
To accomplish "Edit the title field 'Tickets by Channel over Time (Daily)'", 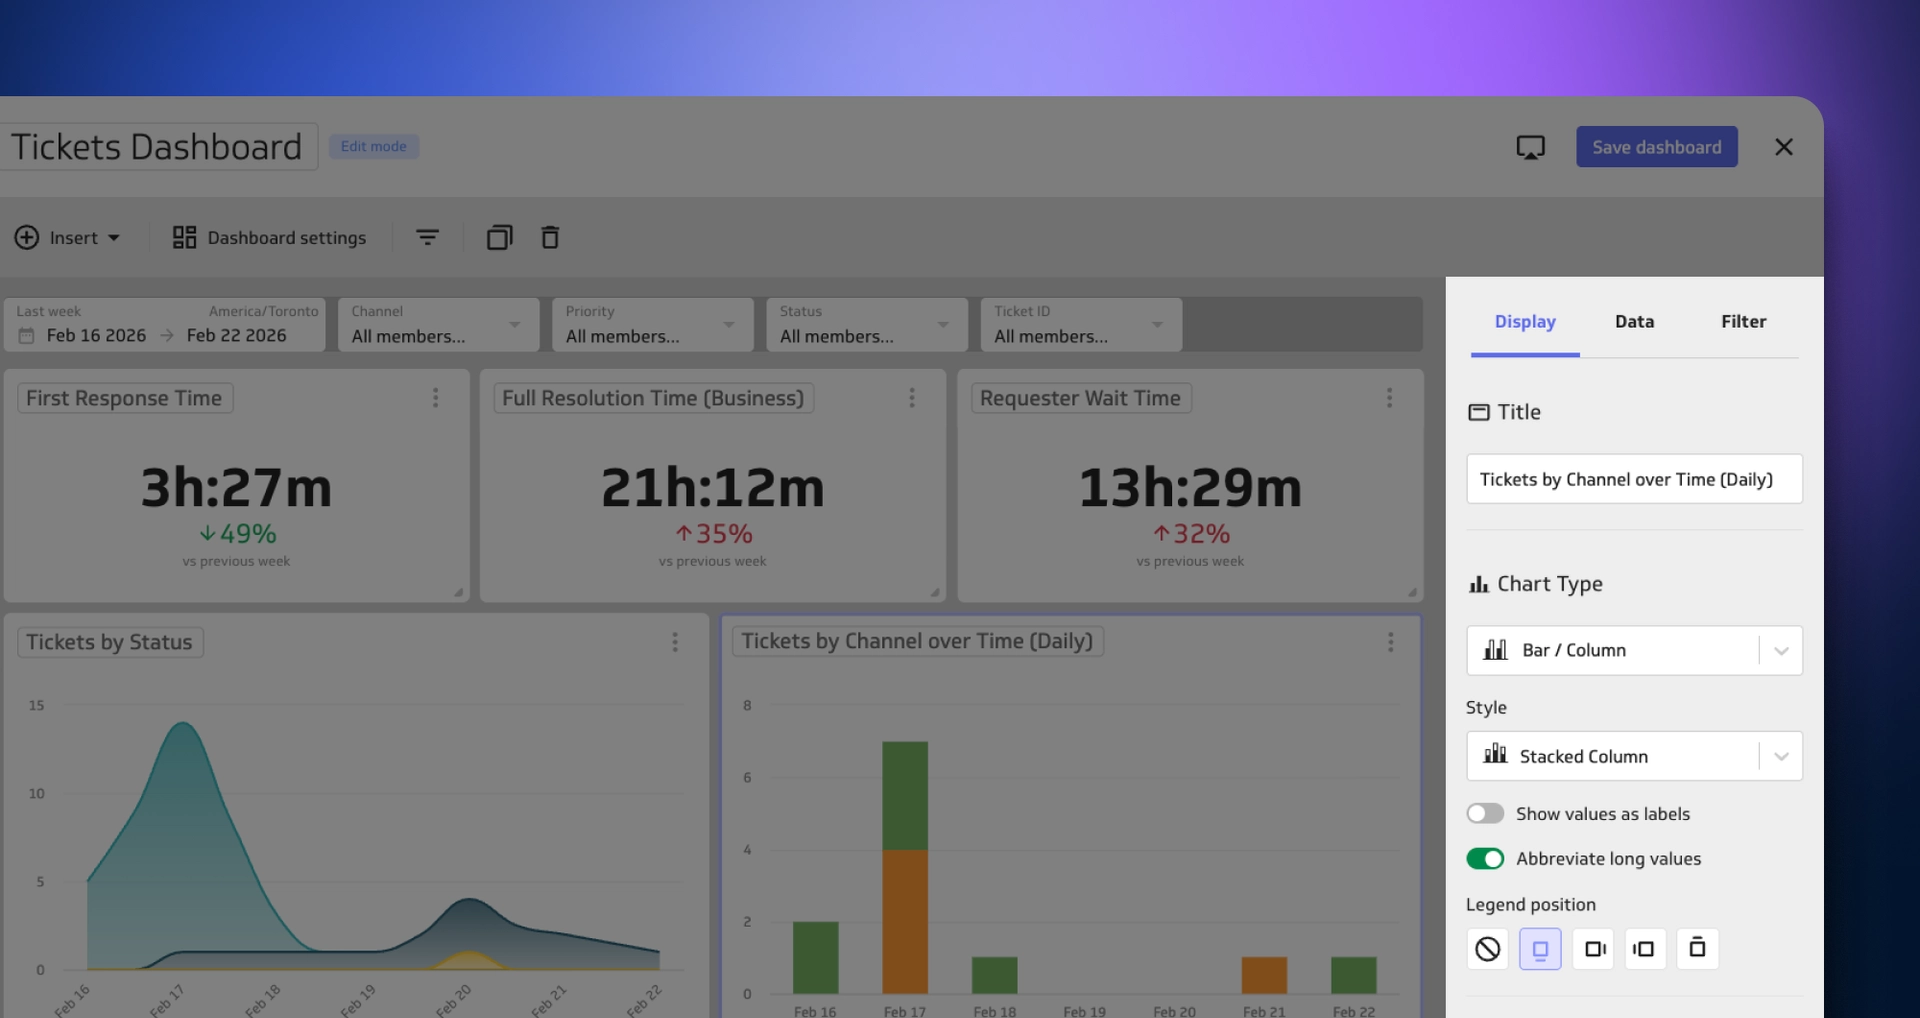I will point(1633,479).
